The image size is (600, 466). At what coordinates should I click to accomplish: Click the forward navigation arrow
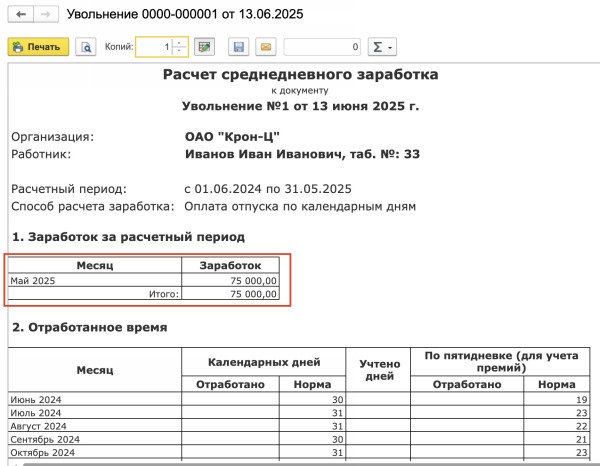point(45,15)
